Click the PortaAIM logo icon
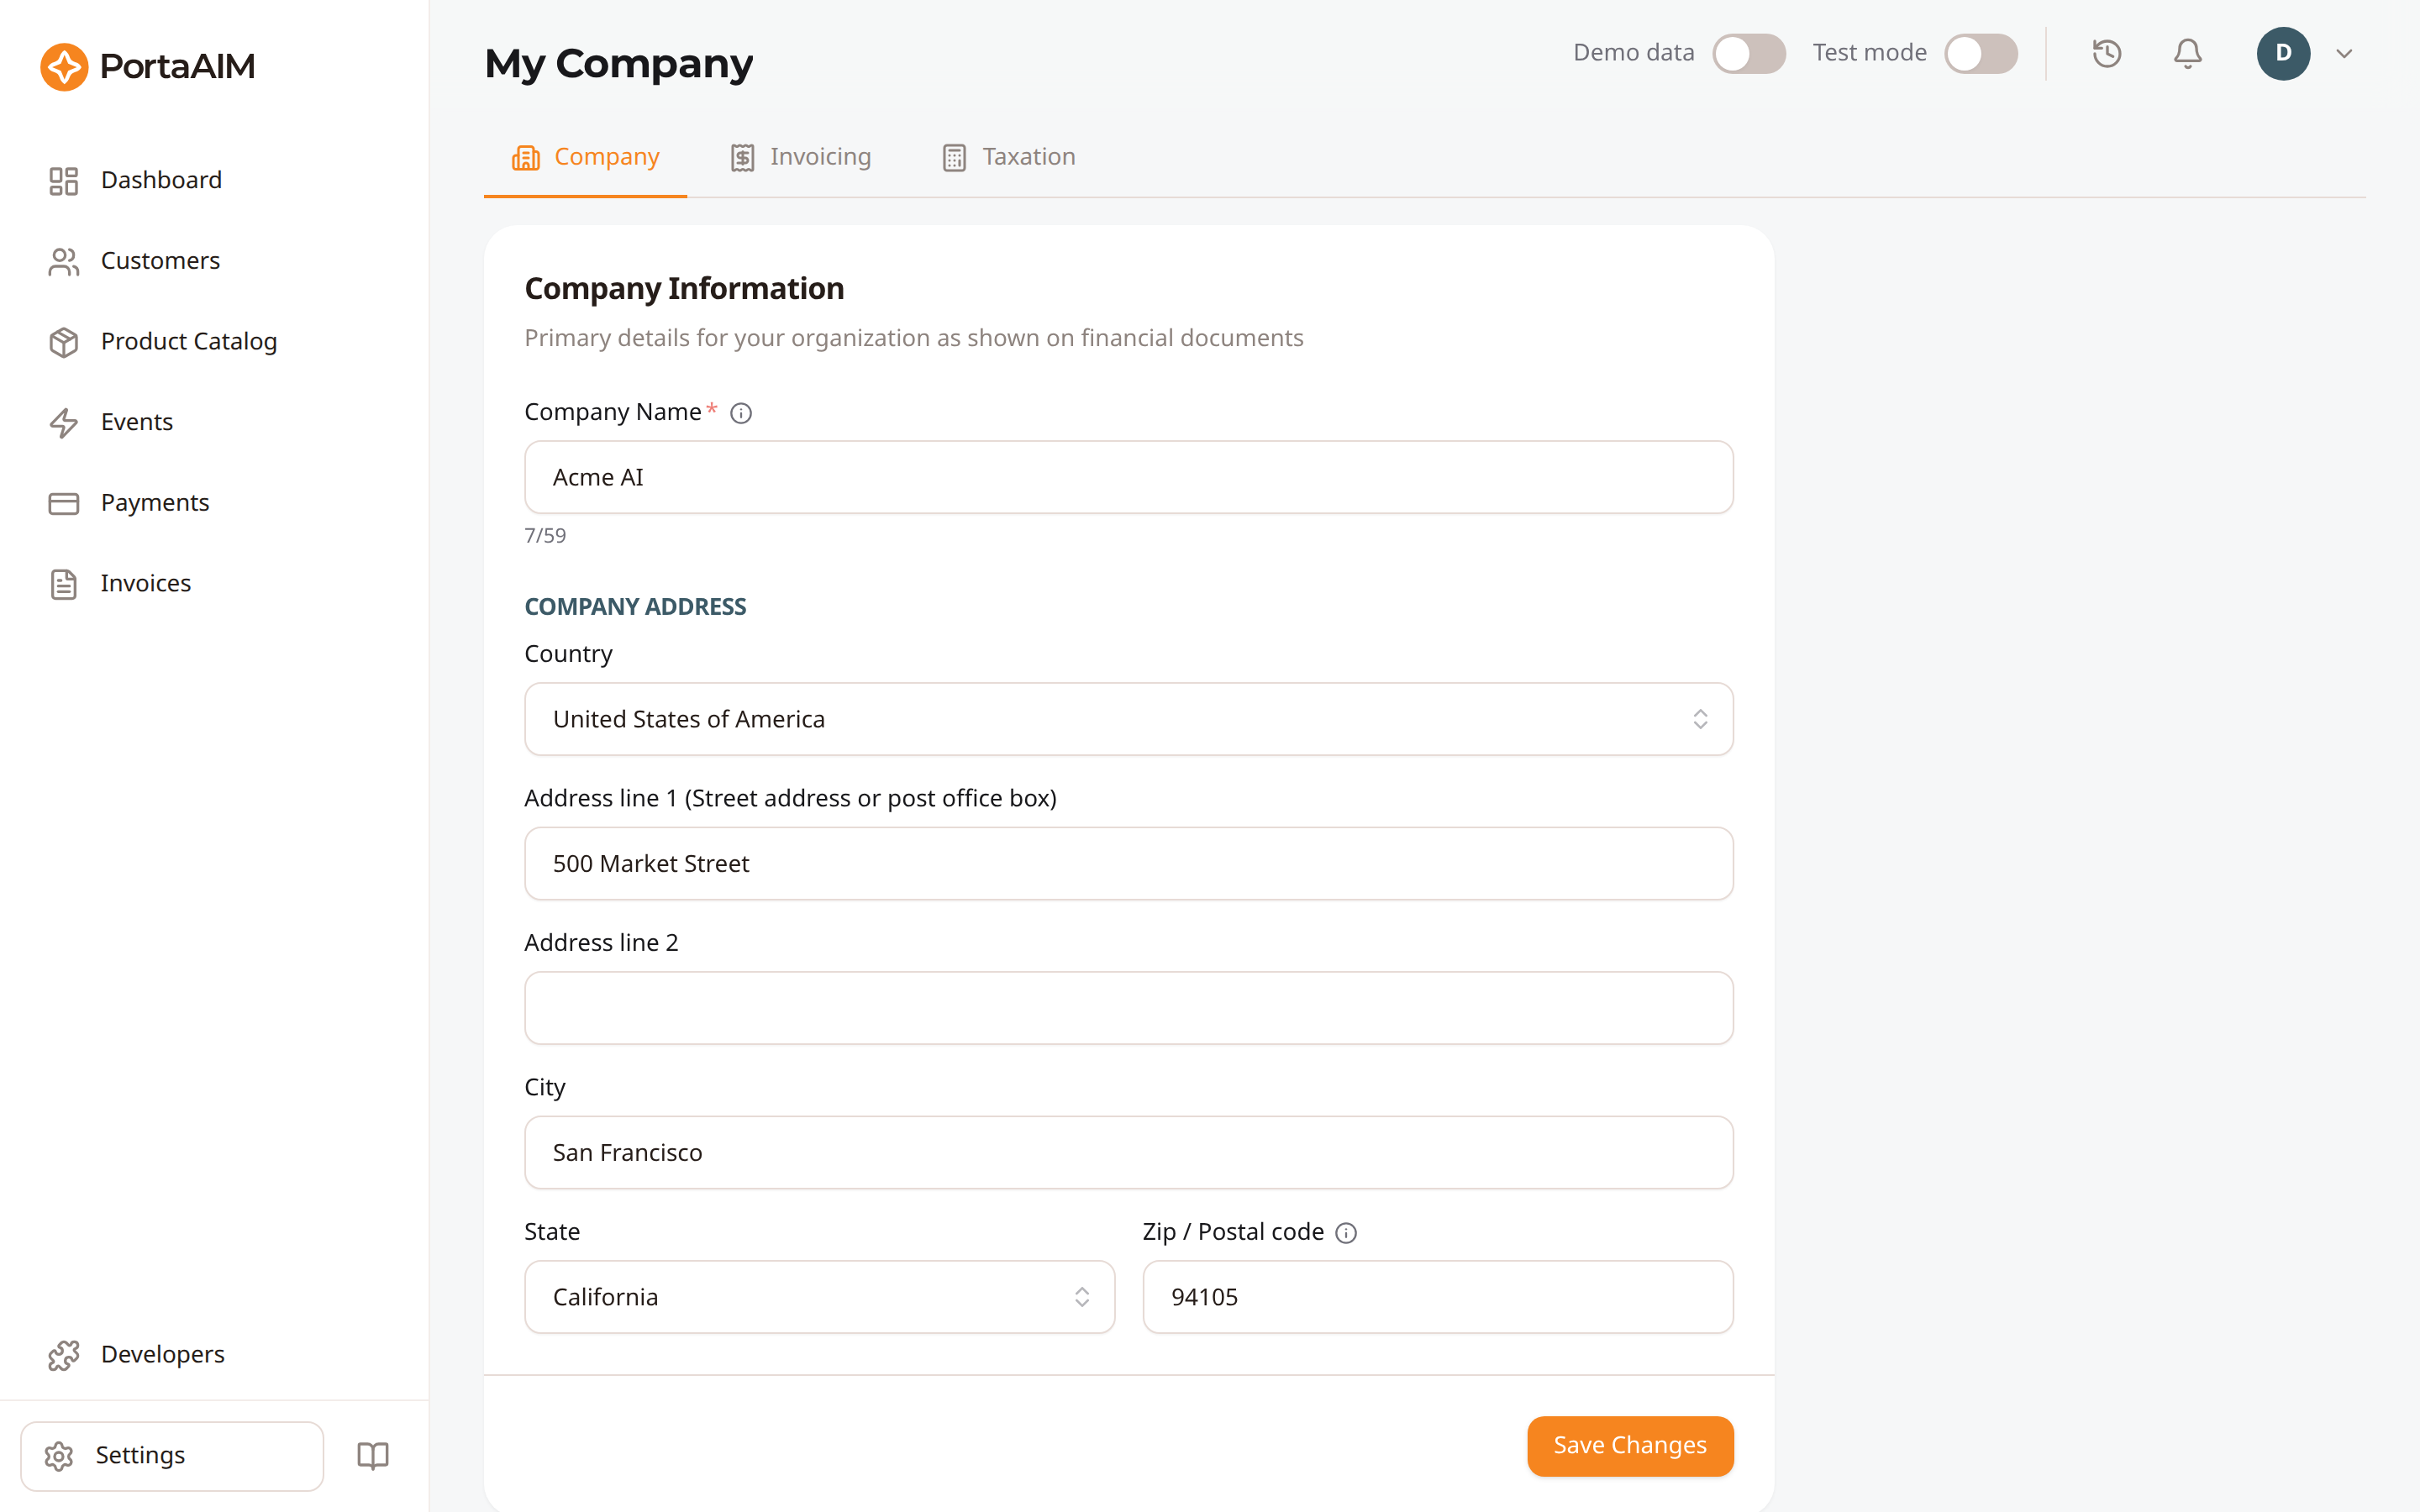This screenshot has height=1512, width=2420. 64,67
